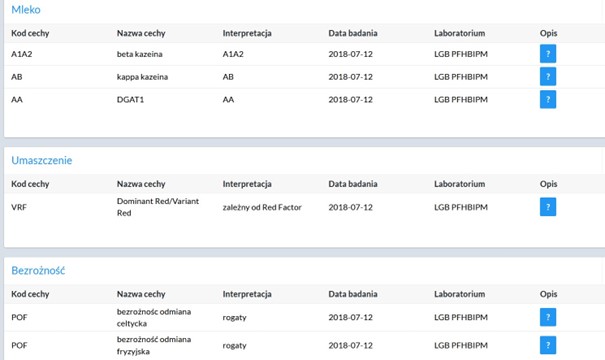Click question icon for celtycka polledness
Viewport: 605px width, 360px height.
point(548,317)
